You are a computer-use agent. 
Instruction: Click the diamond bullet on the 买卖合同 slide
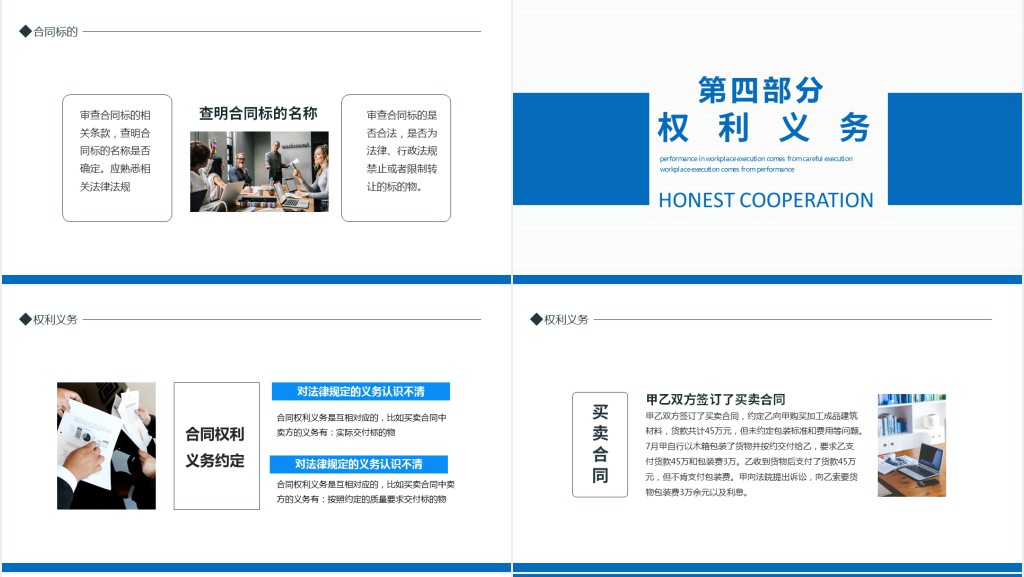(537, 319)
